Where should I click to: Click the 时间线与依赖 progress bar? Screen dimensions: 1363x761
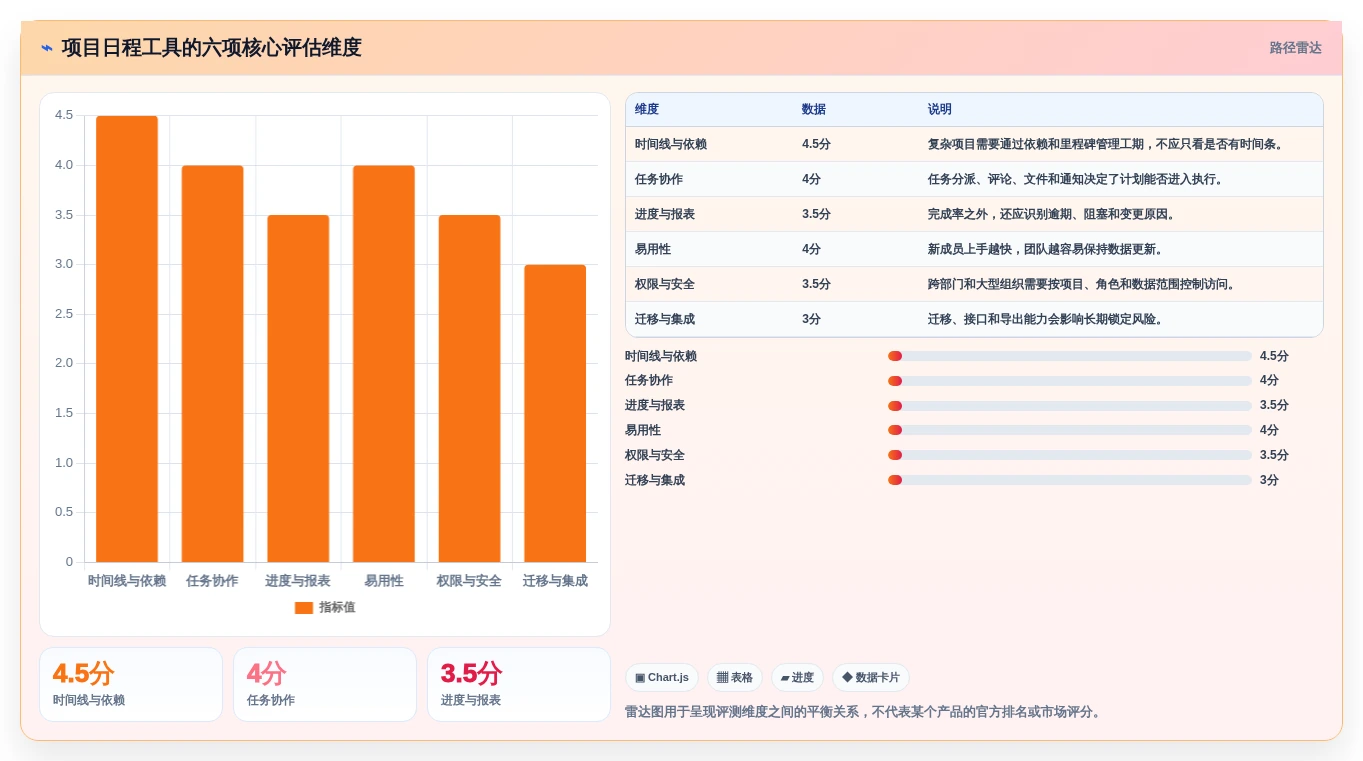(1069, 356)
